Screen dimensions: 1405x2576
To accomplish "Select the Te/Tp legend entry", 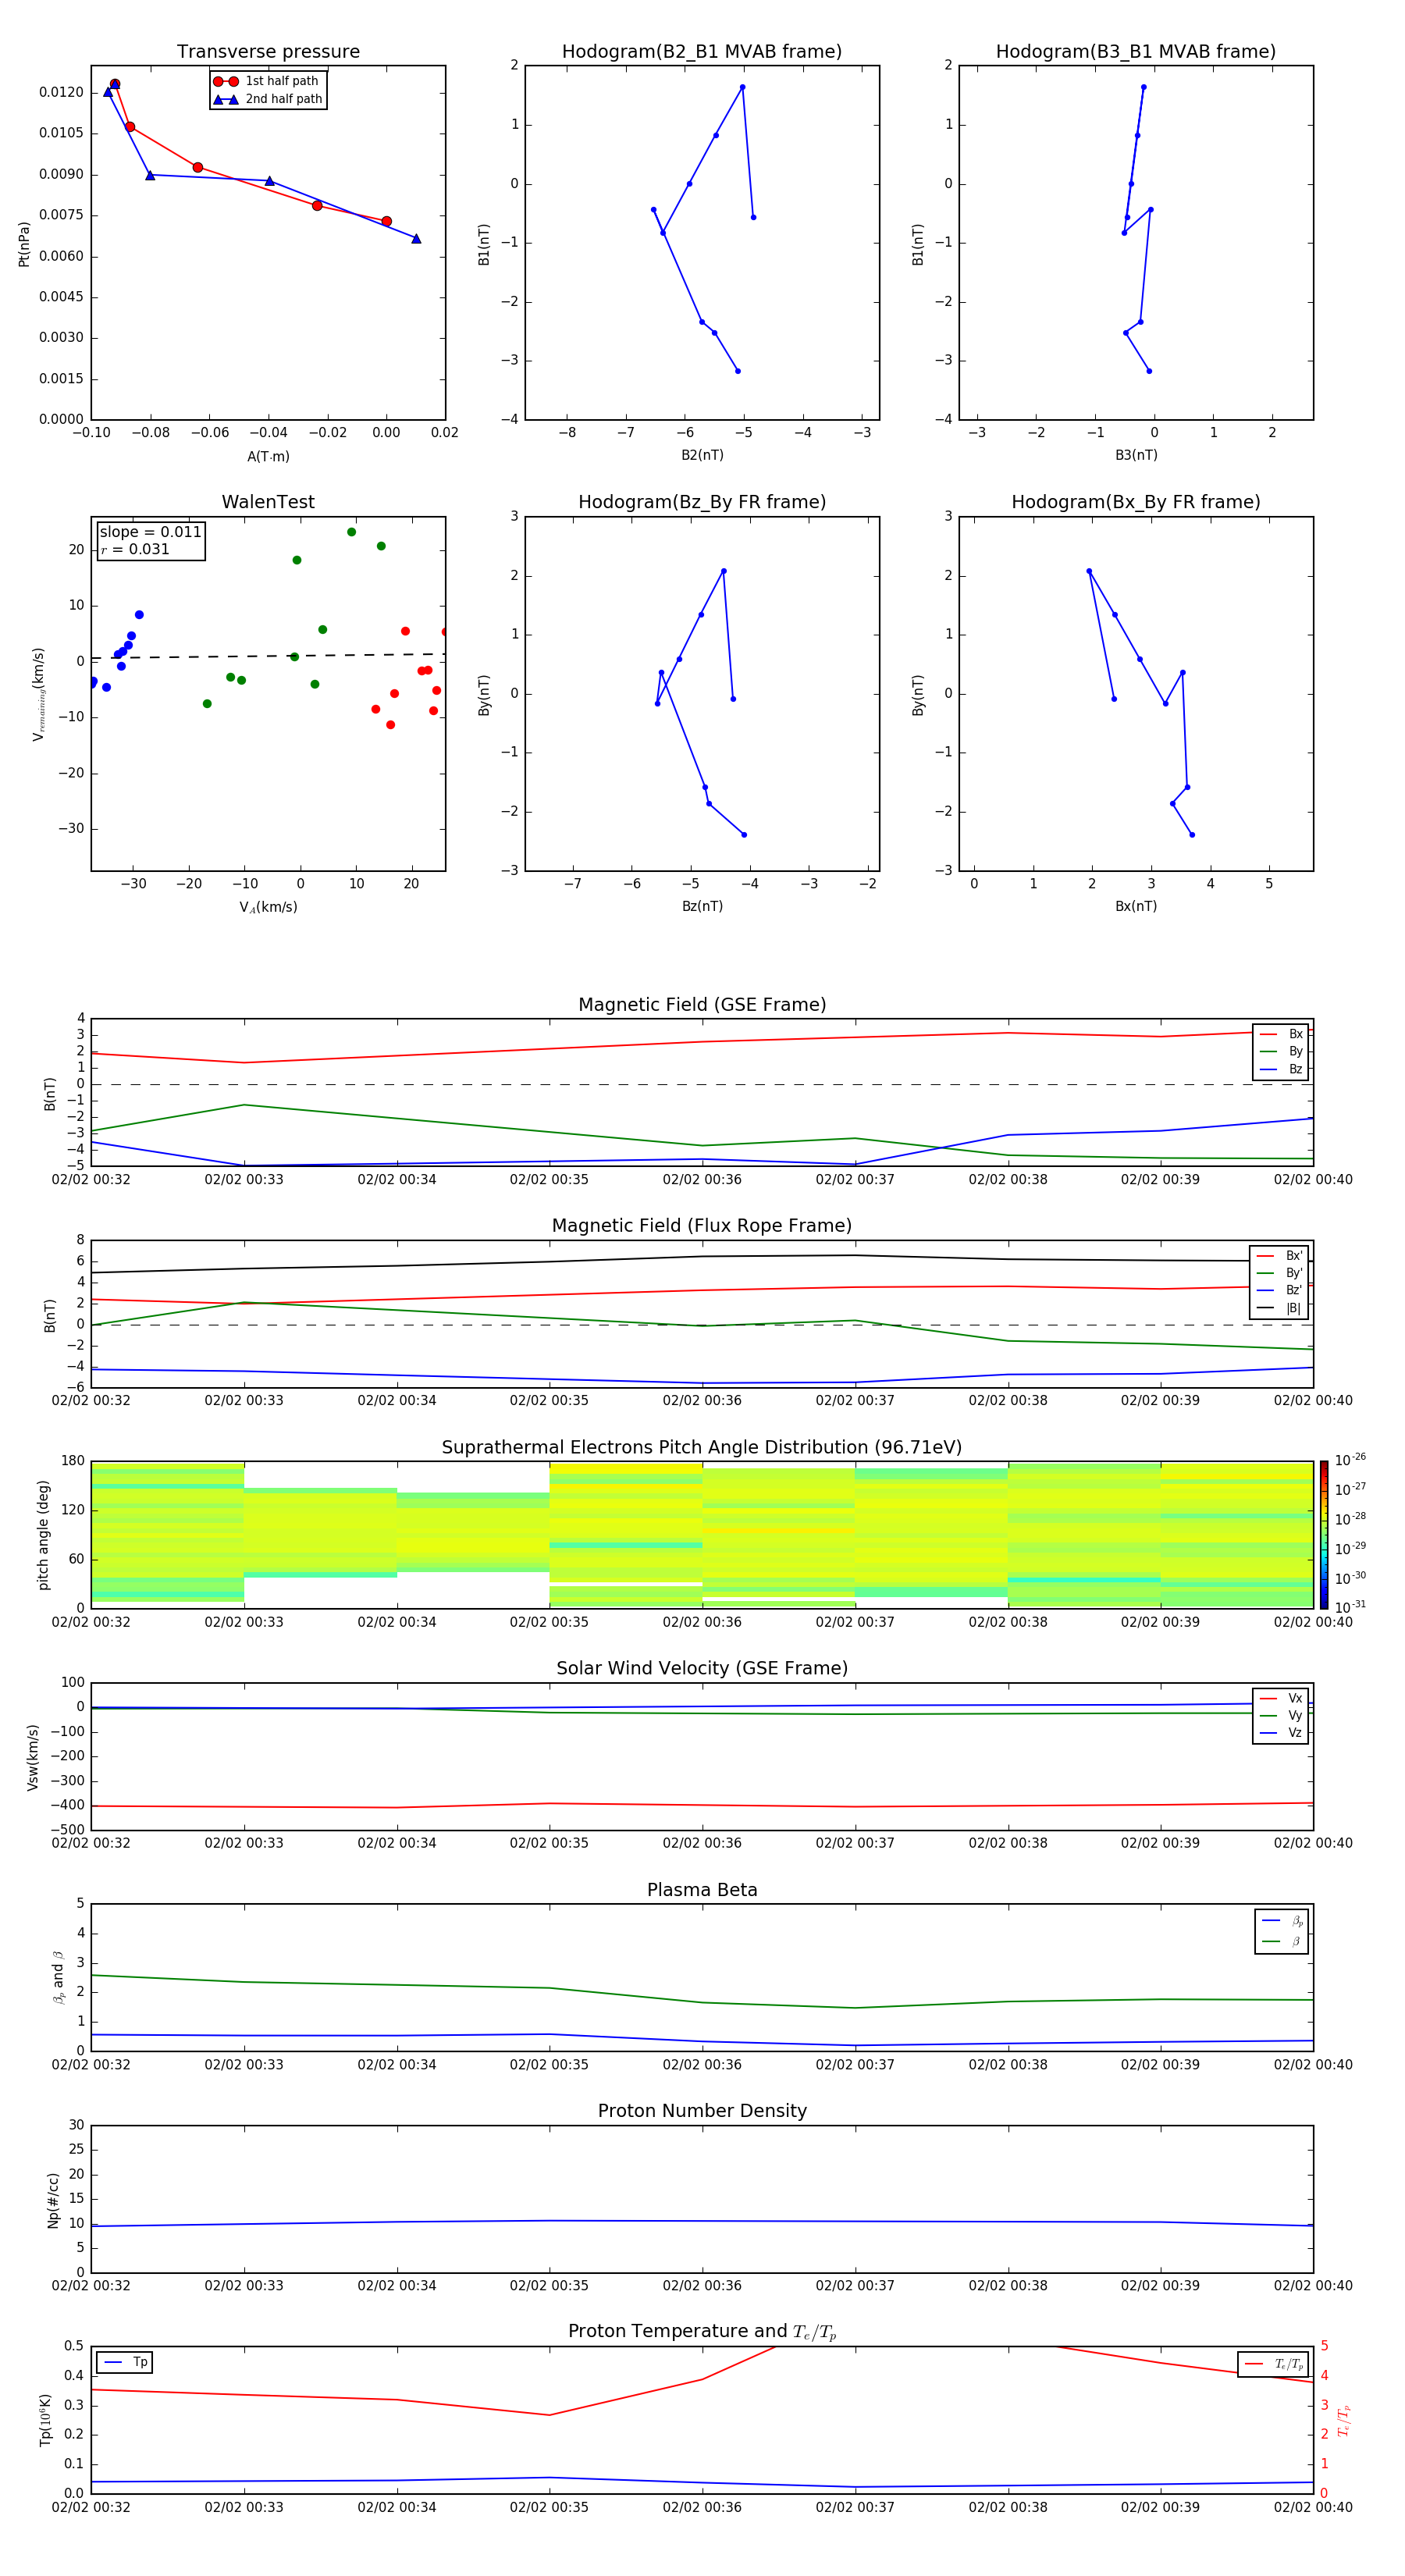I will point(1274,2364).
